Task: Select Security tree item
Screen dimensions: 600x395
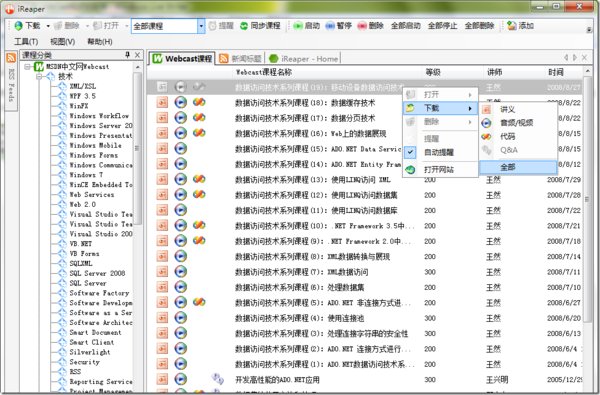Action: click(84, 362)
